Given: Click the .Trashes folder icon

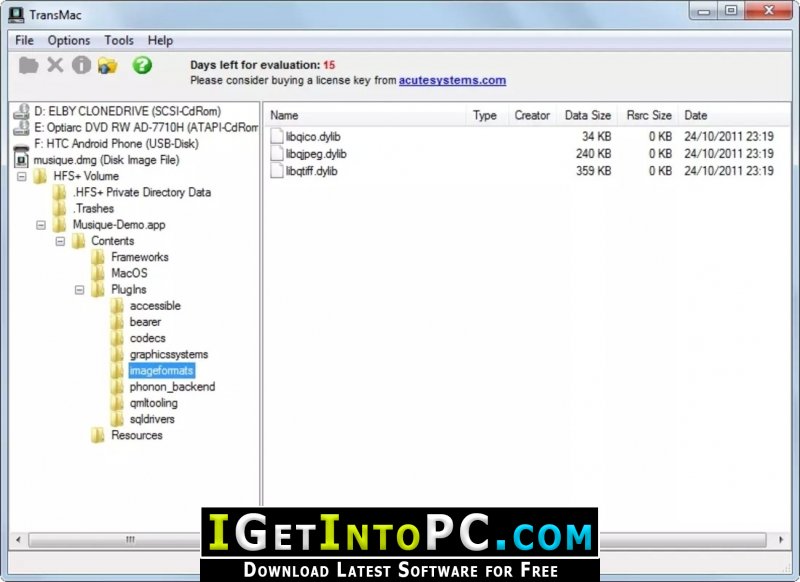Looking at the screenshot, I should coord(60,208).
